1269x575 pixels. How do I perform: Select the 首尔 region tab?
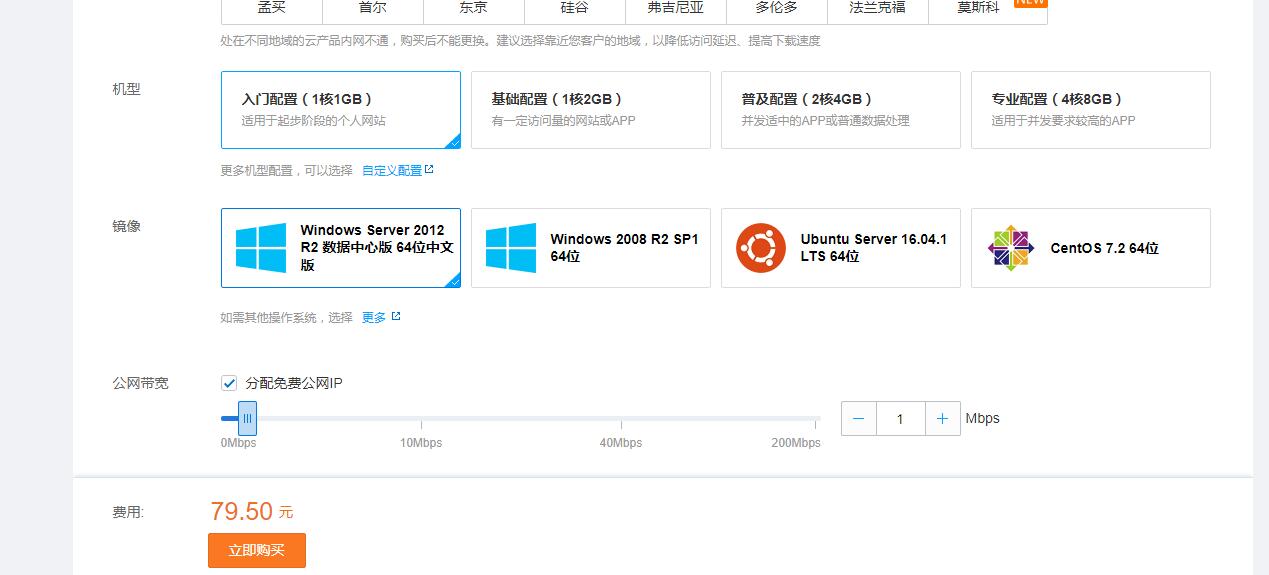[373, 10]
